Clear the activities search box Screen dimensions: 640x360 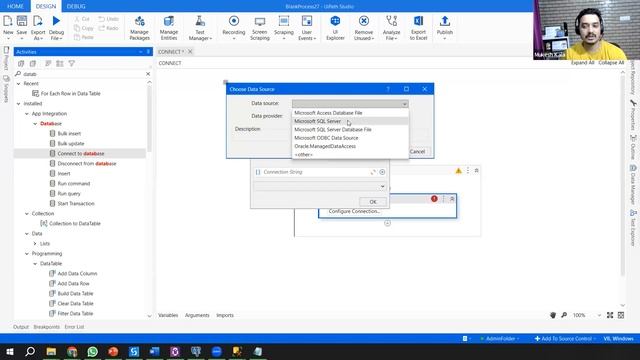[148, 74]
